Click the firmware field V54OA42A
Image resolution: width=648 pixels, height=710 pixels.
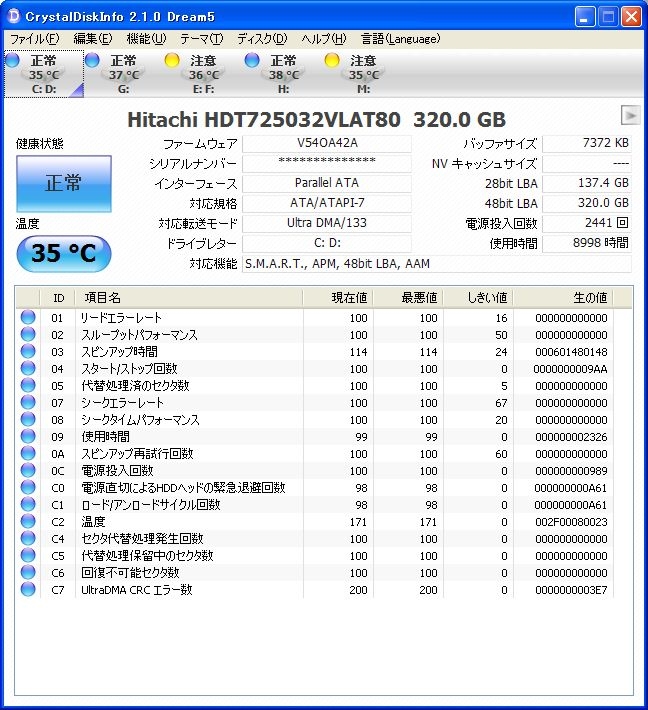(x=327, y=144)
